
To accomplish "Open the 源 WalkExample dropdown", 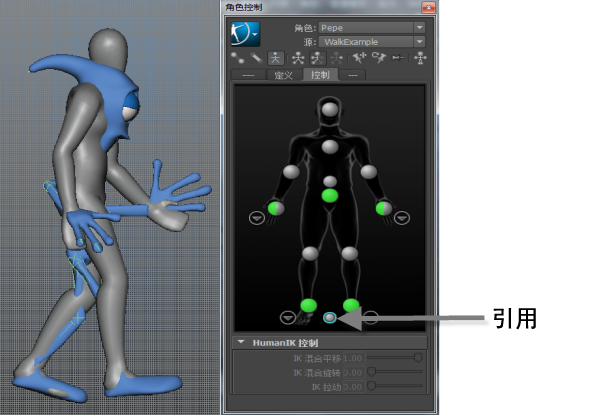I will point(372,41).
